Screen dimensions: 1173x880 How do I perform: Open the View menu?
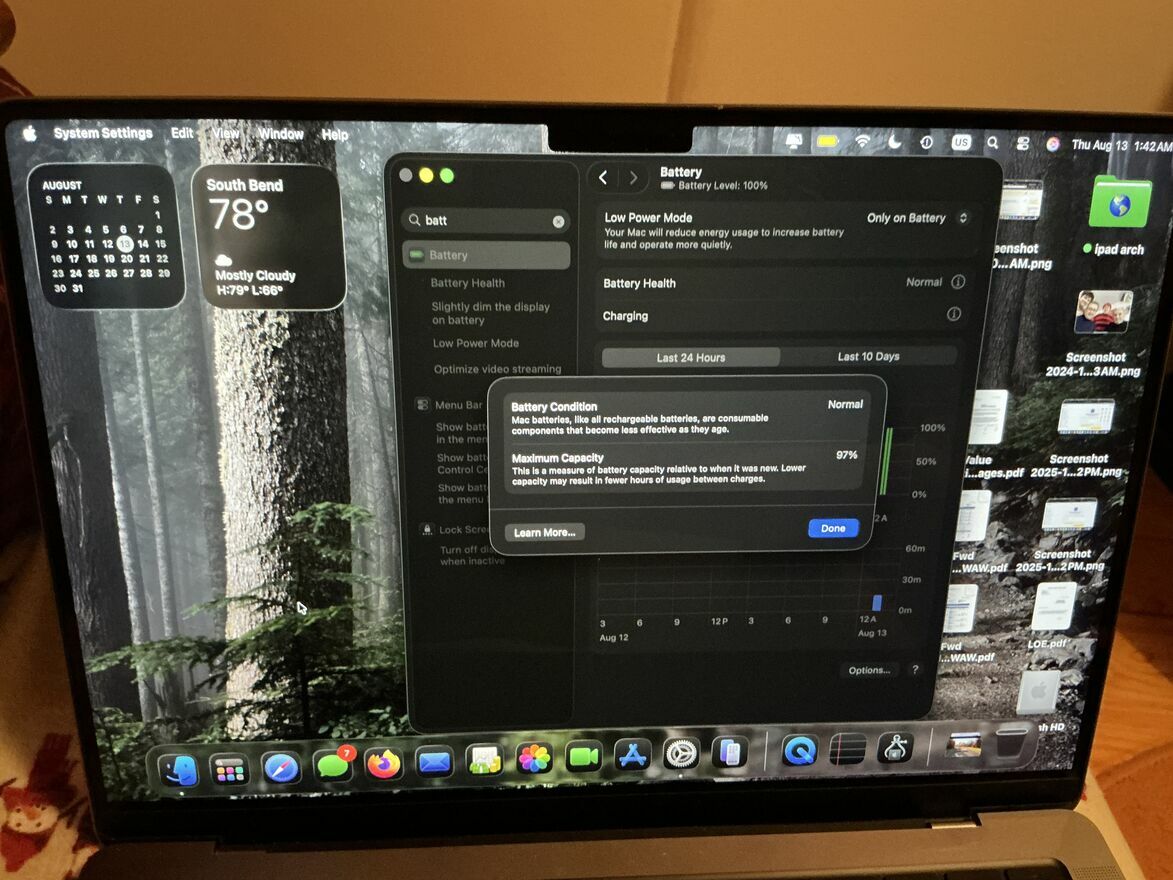click(225, 134)
